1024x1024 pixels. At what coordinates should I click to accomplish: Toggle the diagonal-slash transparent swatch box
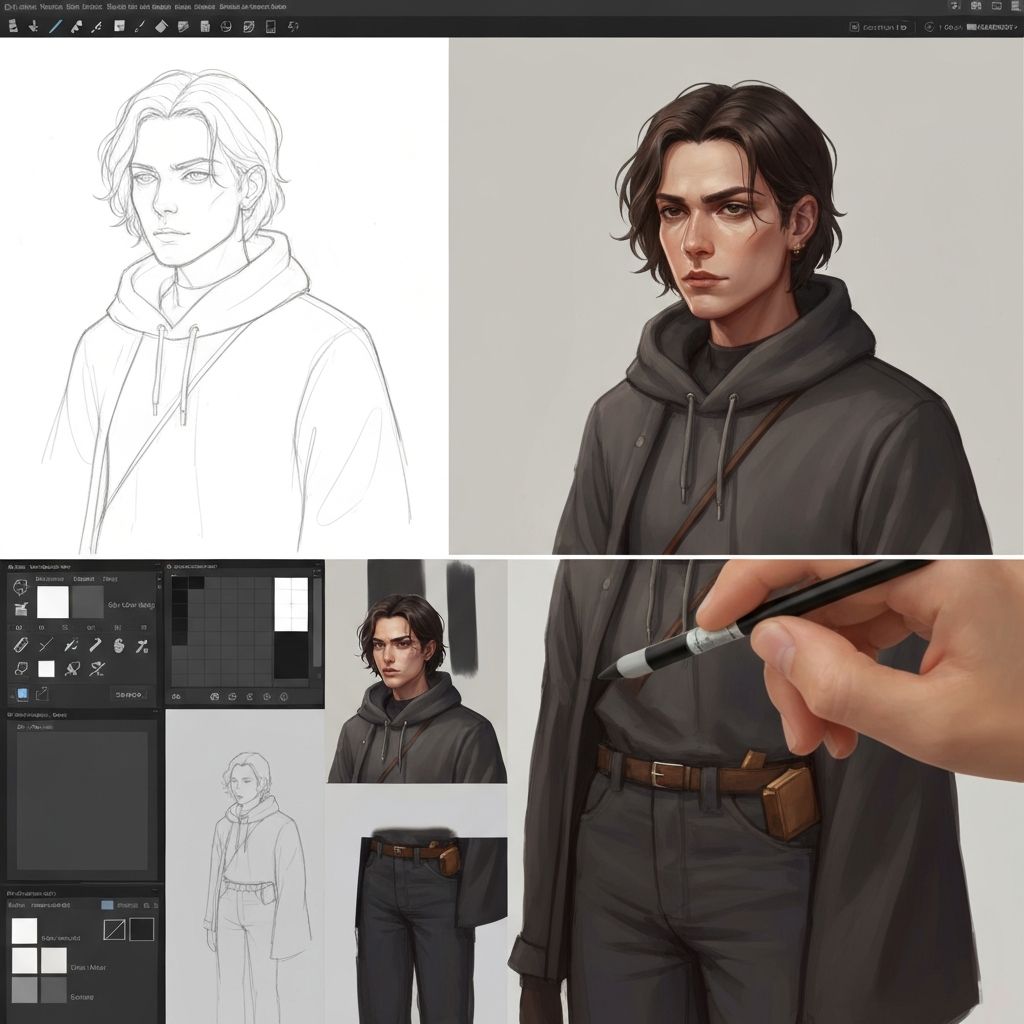click(x=115, y=929)
